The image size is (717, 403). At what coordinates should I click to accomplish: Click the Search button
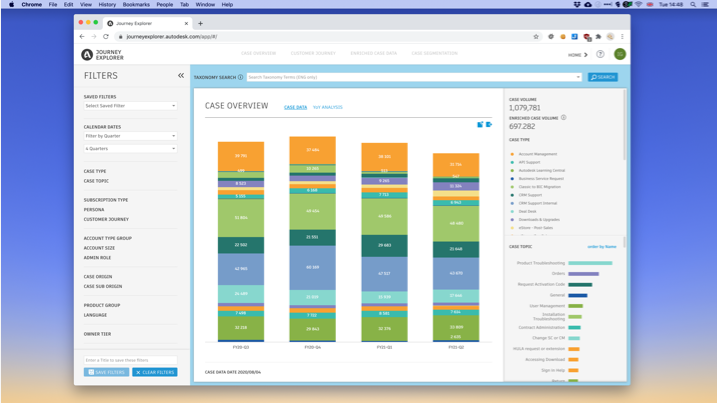coord(603,77)
